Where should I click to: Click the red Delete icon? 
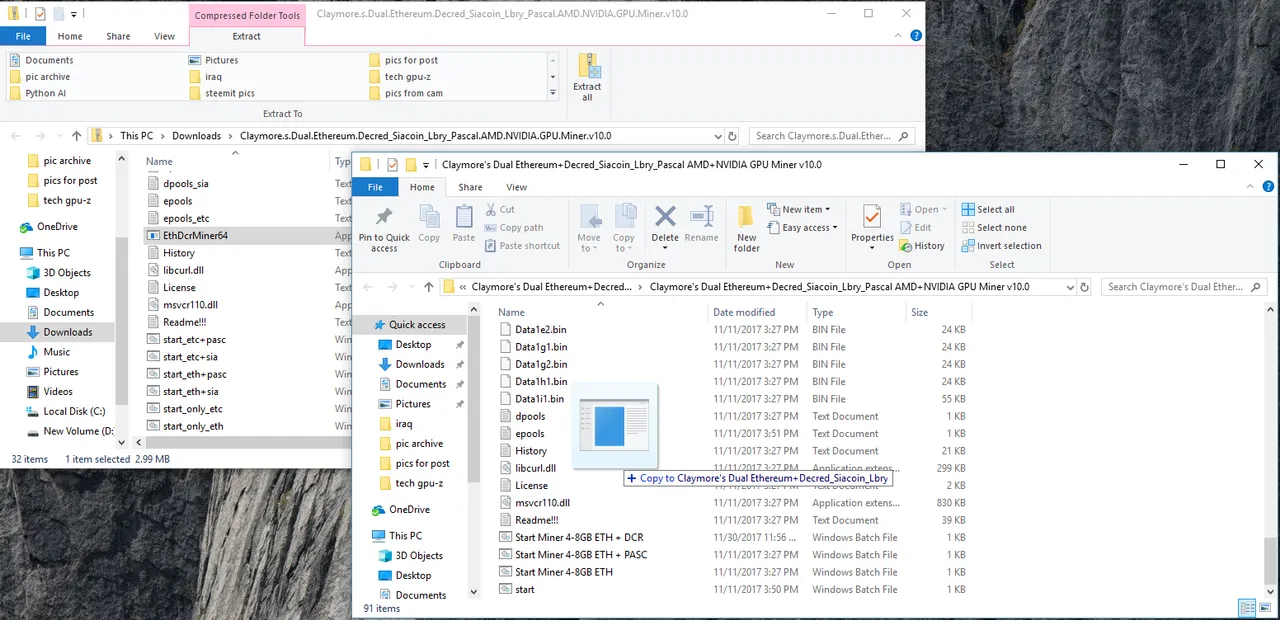665,217
